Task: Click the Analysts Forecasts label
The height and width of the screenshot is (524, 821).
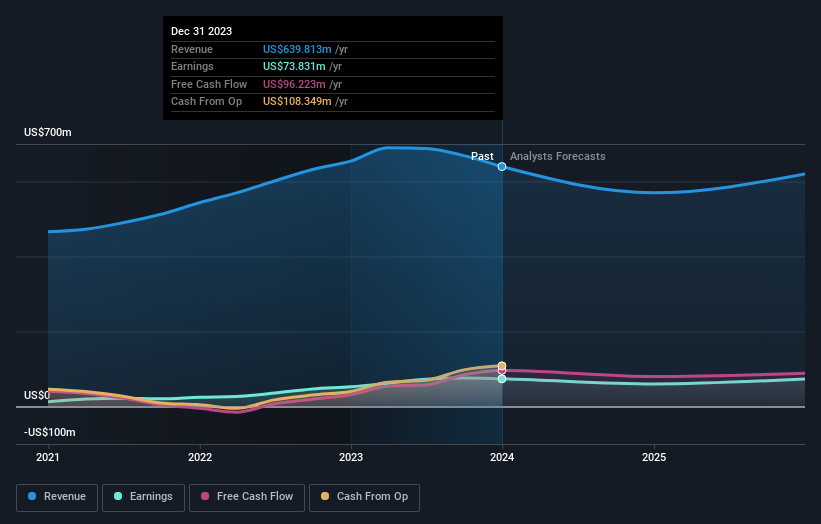Action: click(558, 157)
